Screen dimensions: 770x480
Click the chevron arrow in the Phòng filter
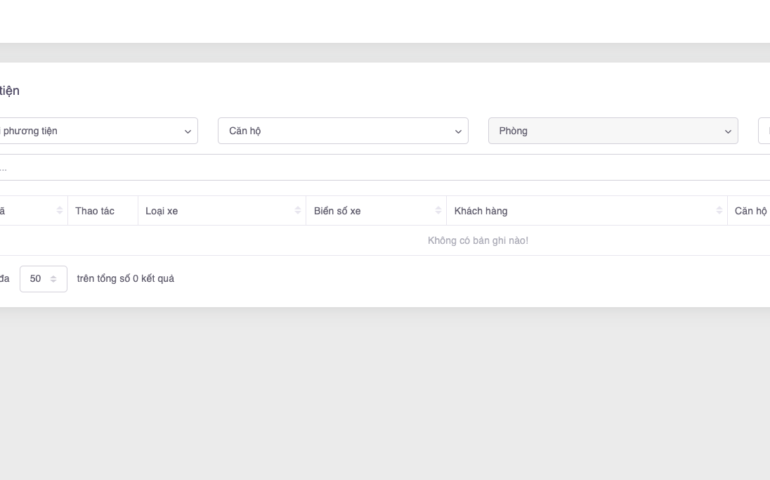point(728,131)
